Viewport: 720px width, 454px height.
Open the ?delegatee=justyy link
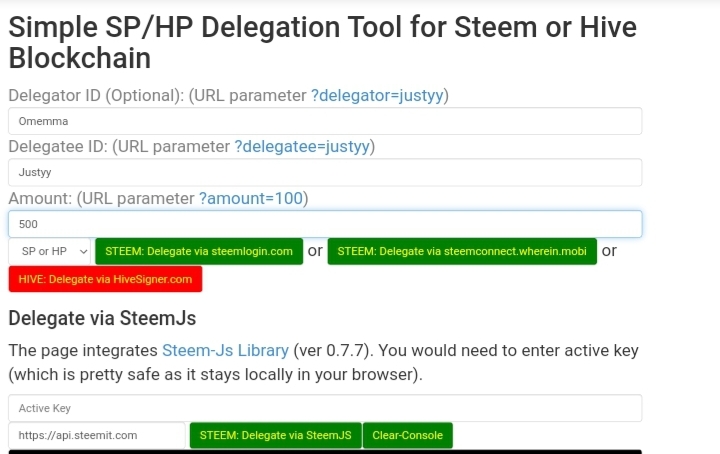[x=302, y=146]
